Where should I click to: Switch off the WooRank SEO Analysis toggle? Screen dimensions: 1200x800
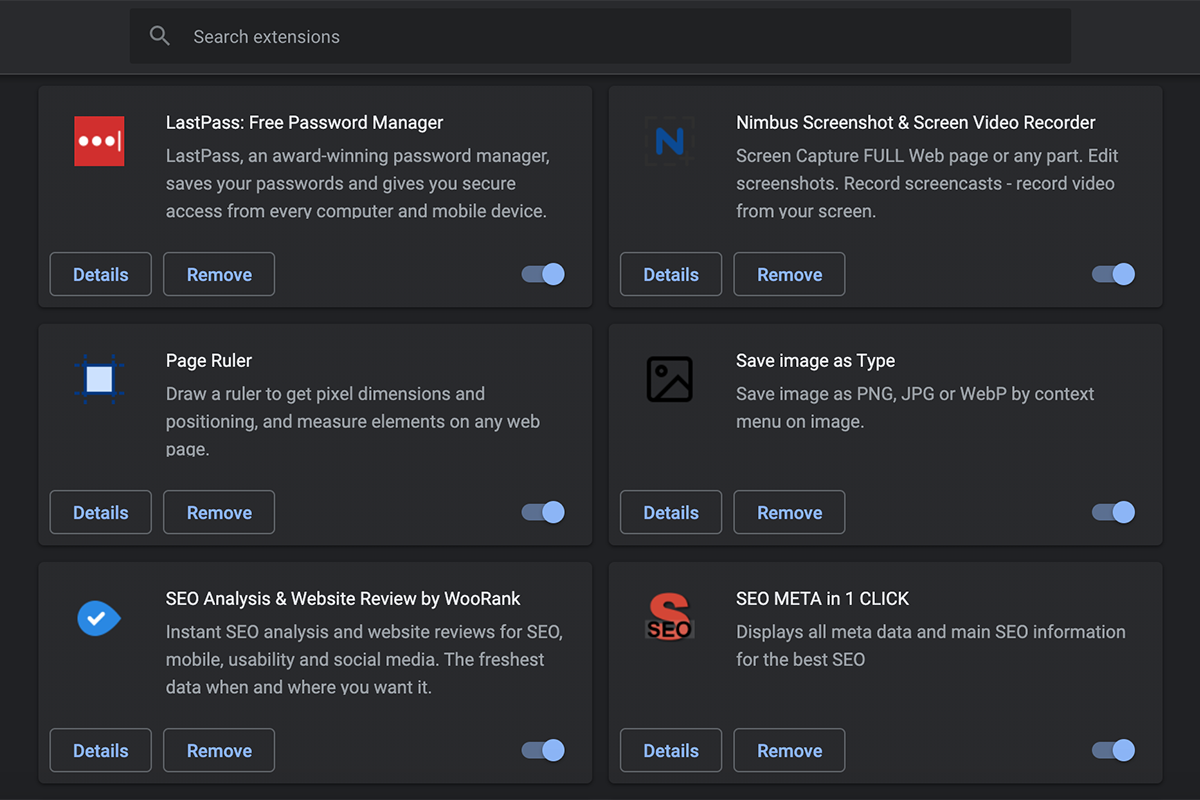coord(544,750)
